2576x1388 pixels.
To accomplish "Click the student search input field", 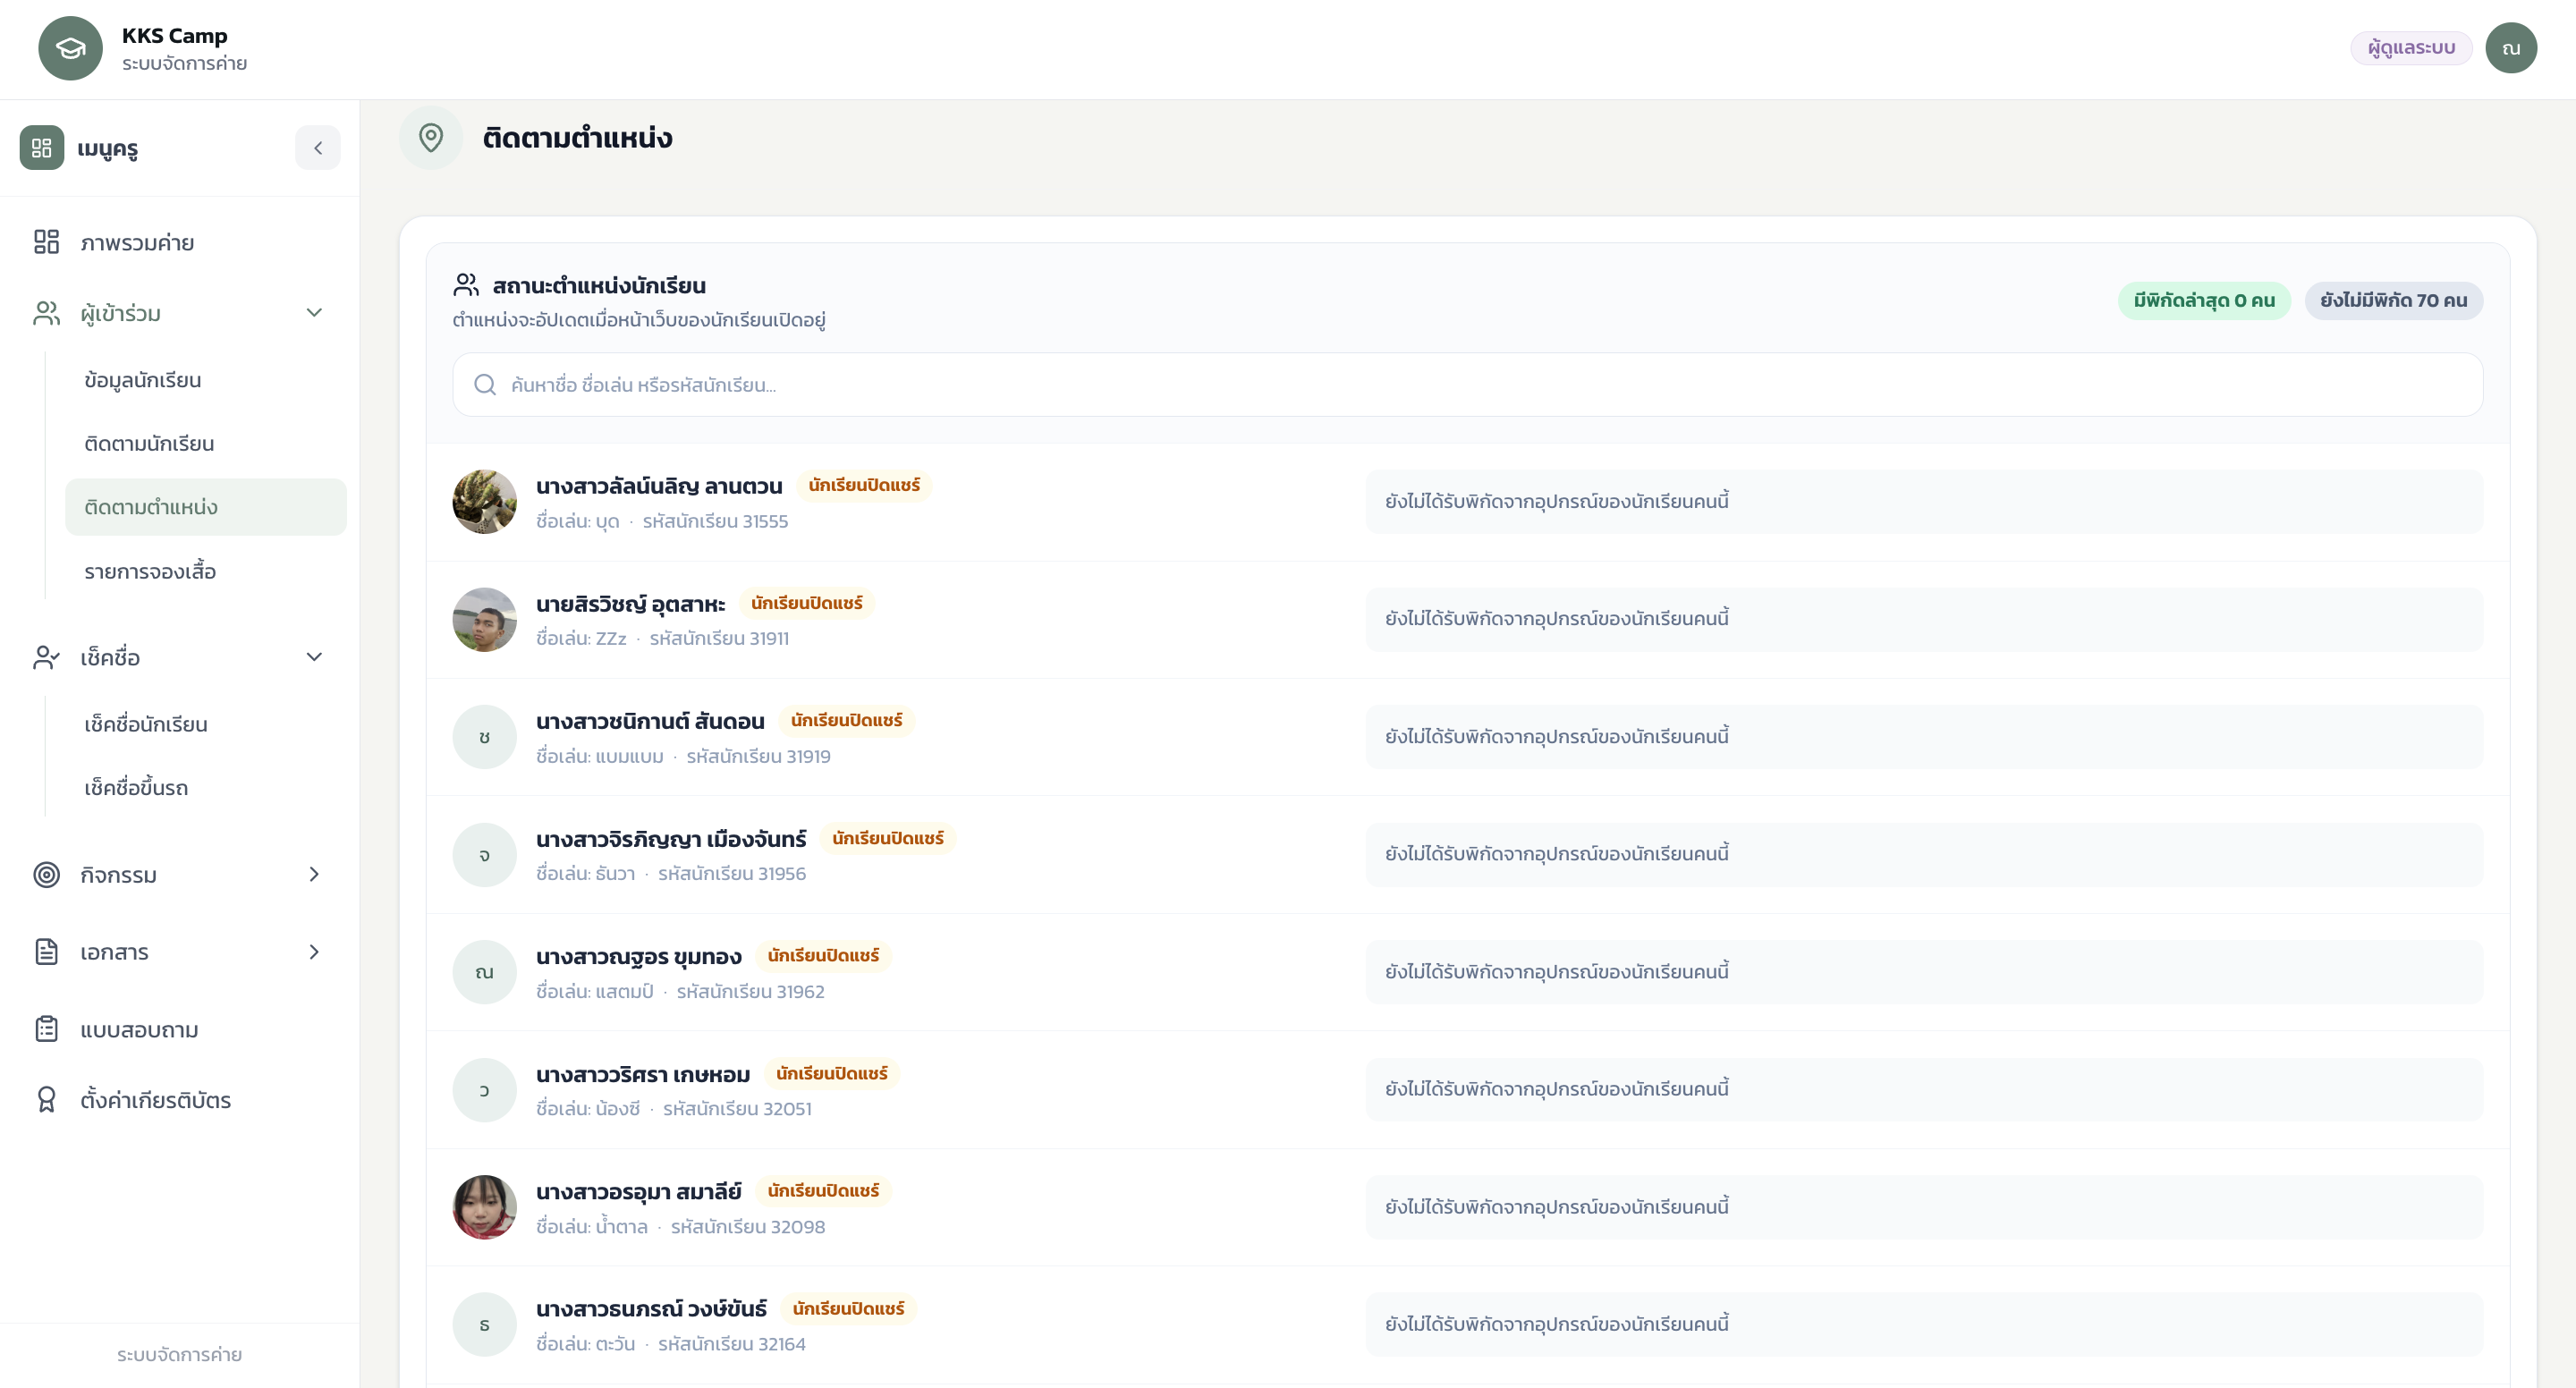I will pos(1467,385).
